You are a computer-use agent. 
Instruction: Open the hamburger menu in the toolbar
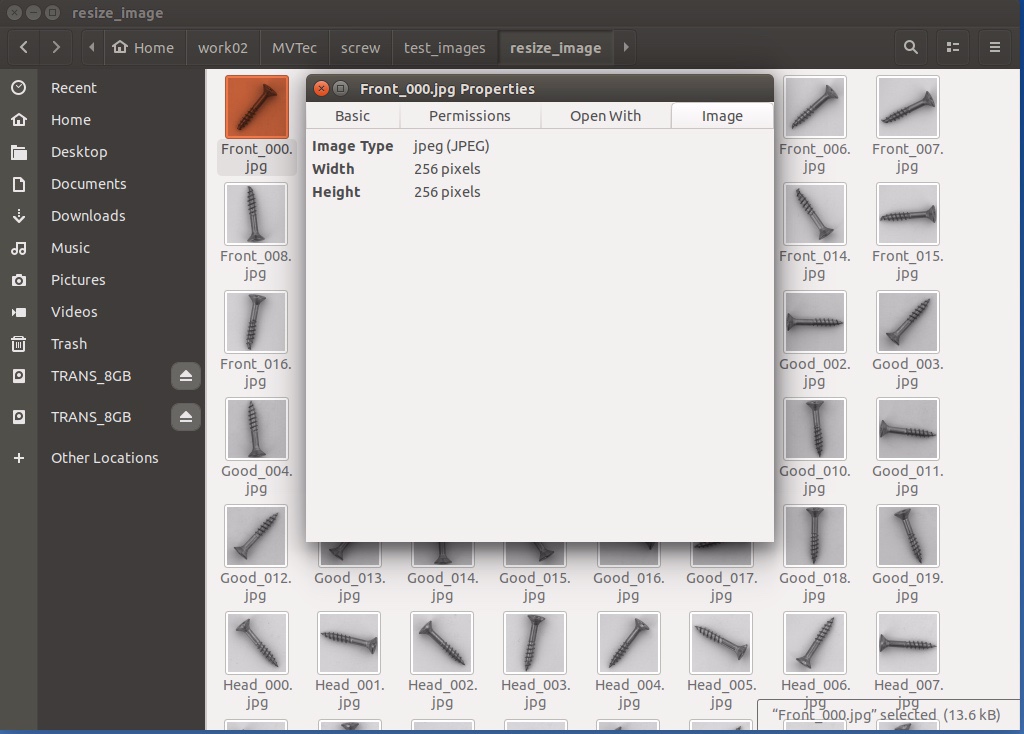995,47
